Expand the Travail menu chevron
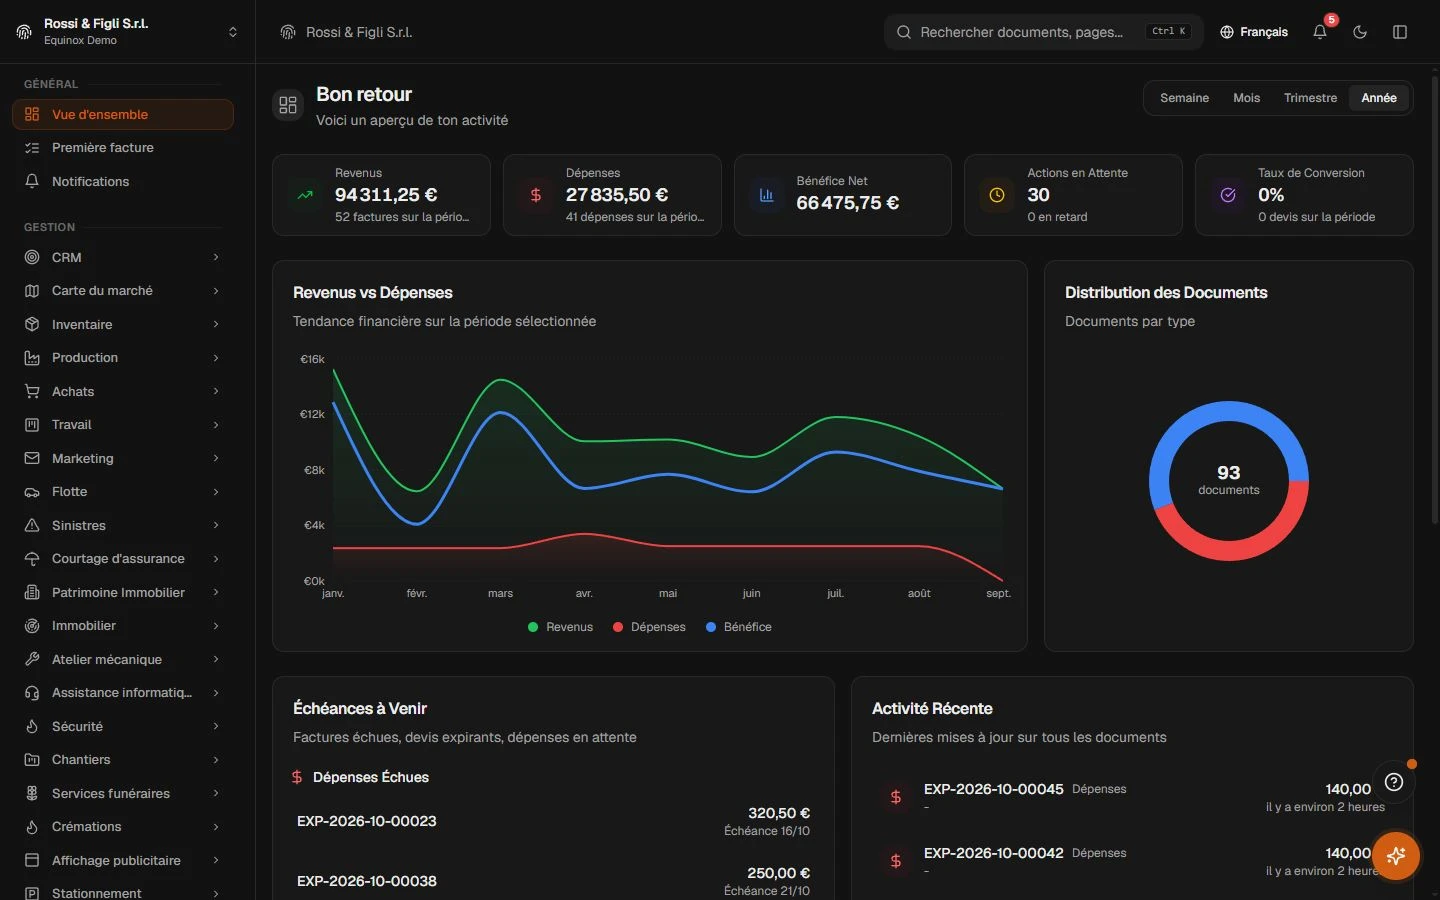 [216, 425]
